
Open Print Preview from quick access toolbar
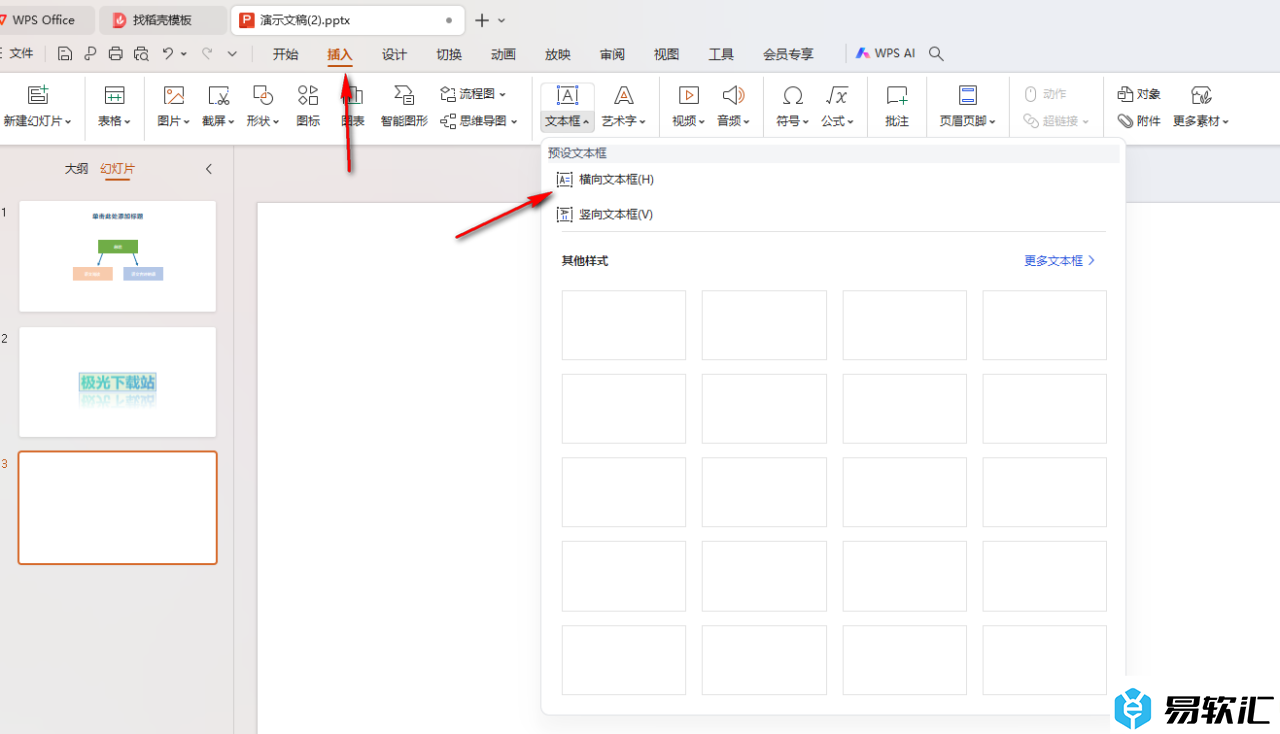pyautogui.click(x=141, y=54)
